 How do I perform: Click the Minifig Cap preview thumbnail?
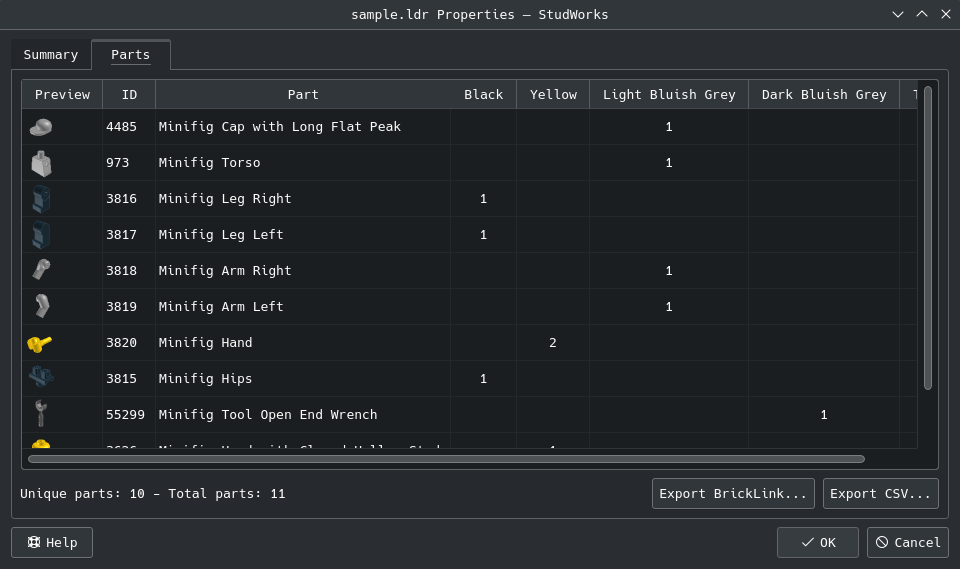(x=40, y=127)
